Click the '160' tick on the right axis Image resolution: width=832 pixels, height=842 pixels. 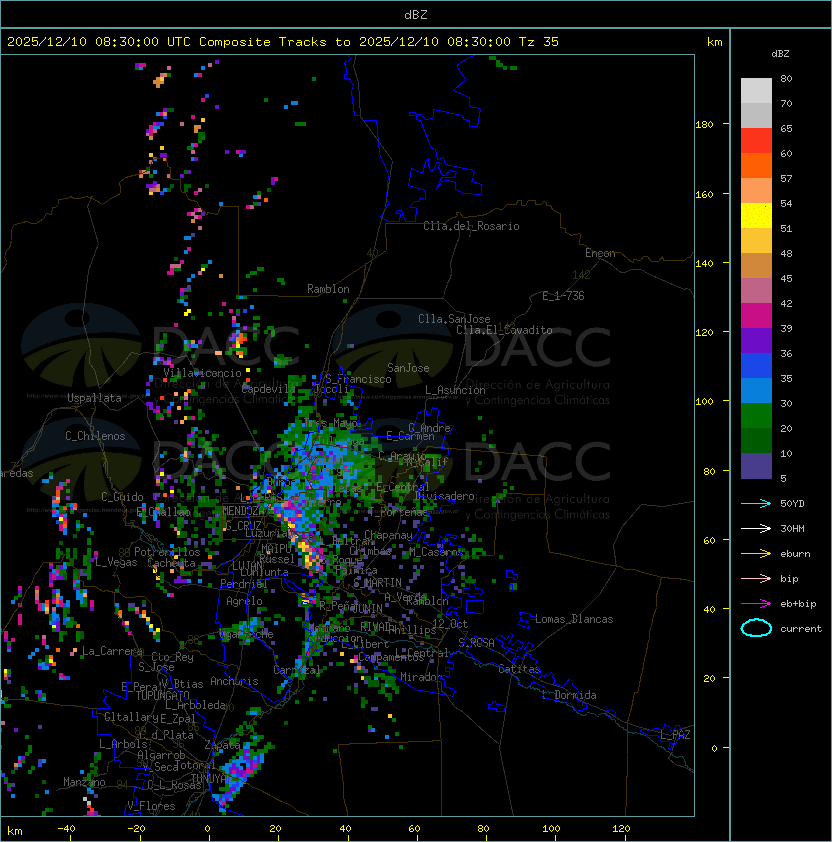(x=704, y=194)
